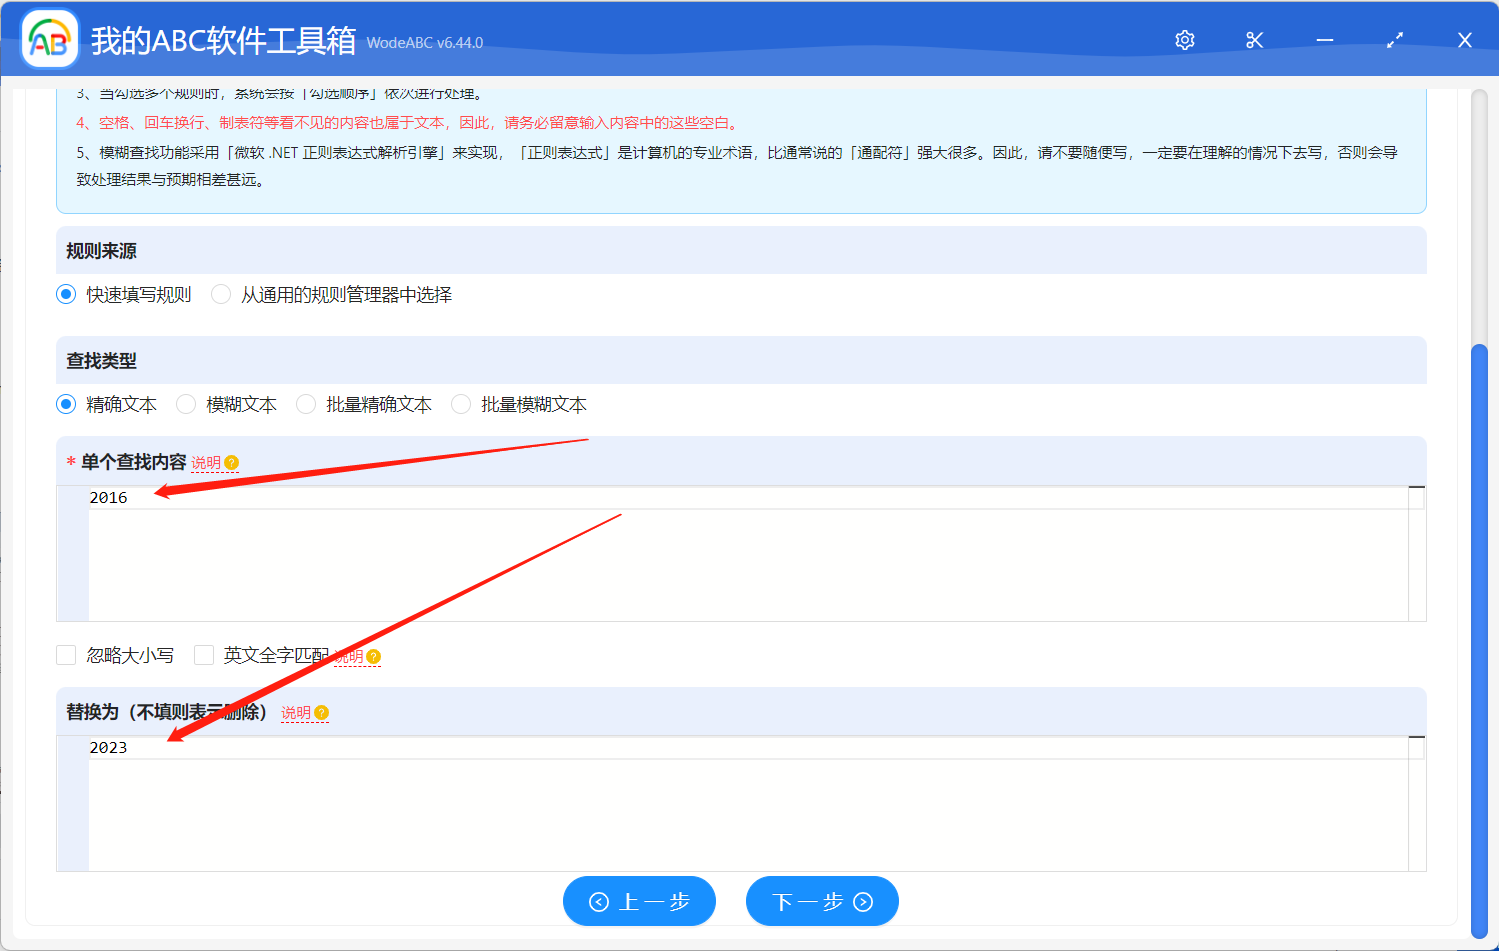Check the 英文全字匹配 option
The height and width of the screenshot is (951, 1499).
[204, 655]
